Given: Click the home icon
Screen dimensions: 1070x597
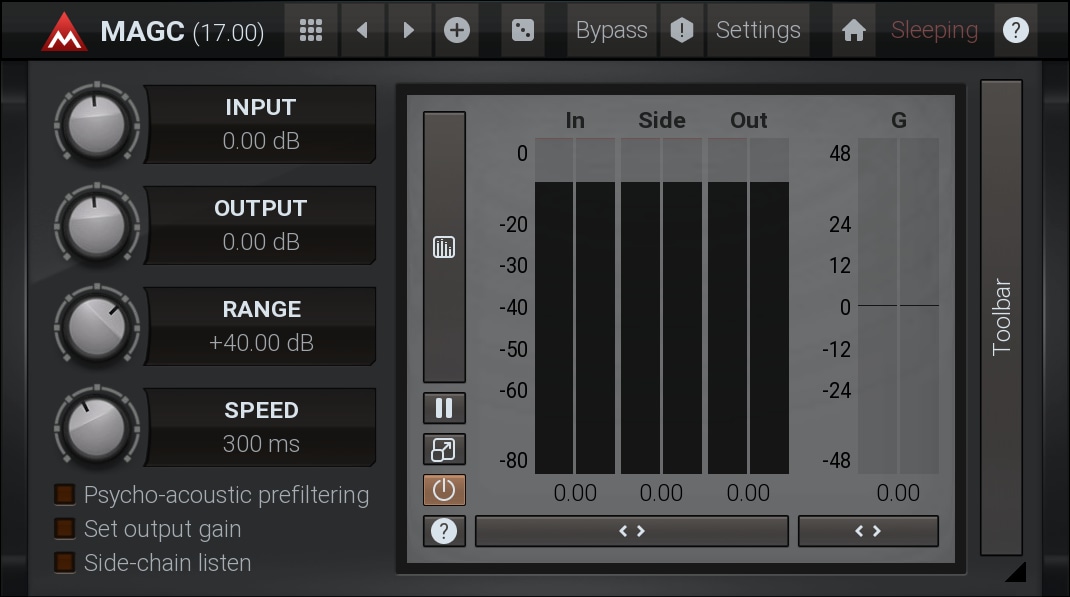Looking at the screenshot, I should [x=853, y=30].
